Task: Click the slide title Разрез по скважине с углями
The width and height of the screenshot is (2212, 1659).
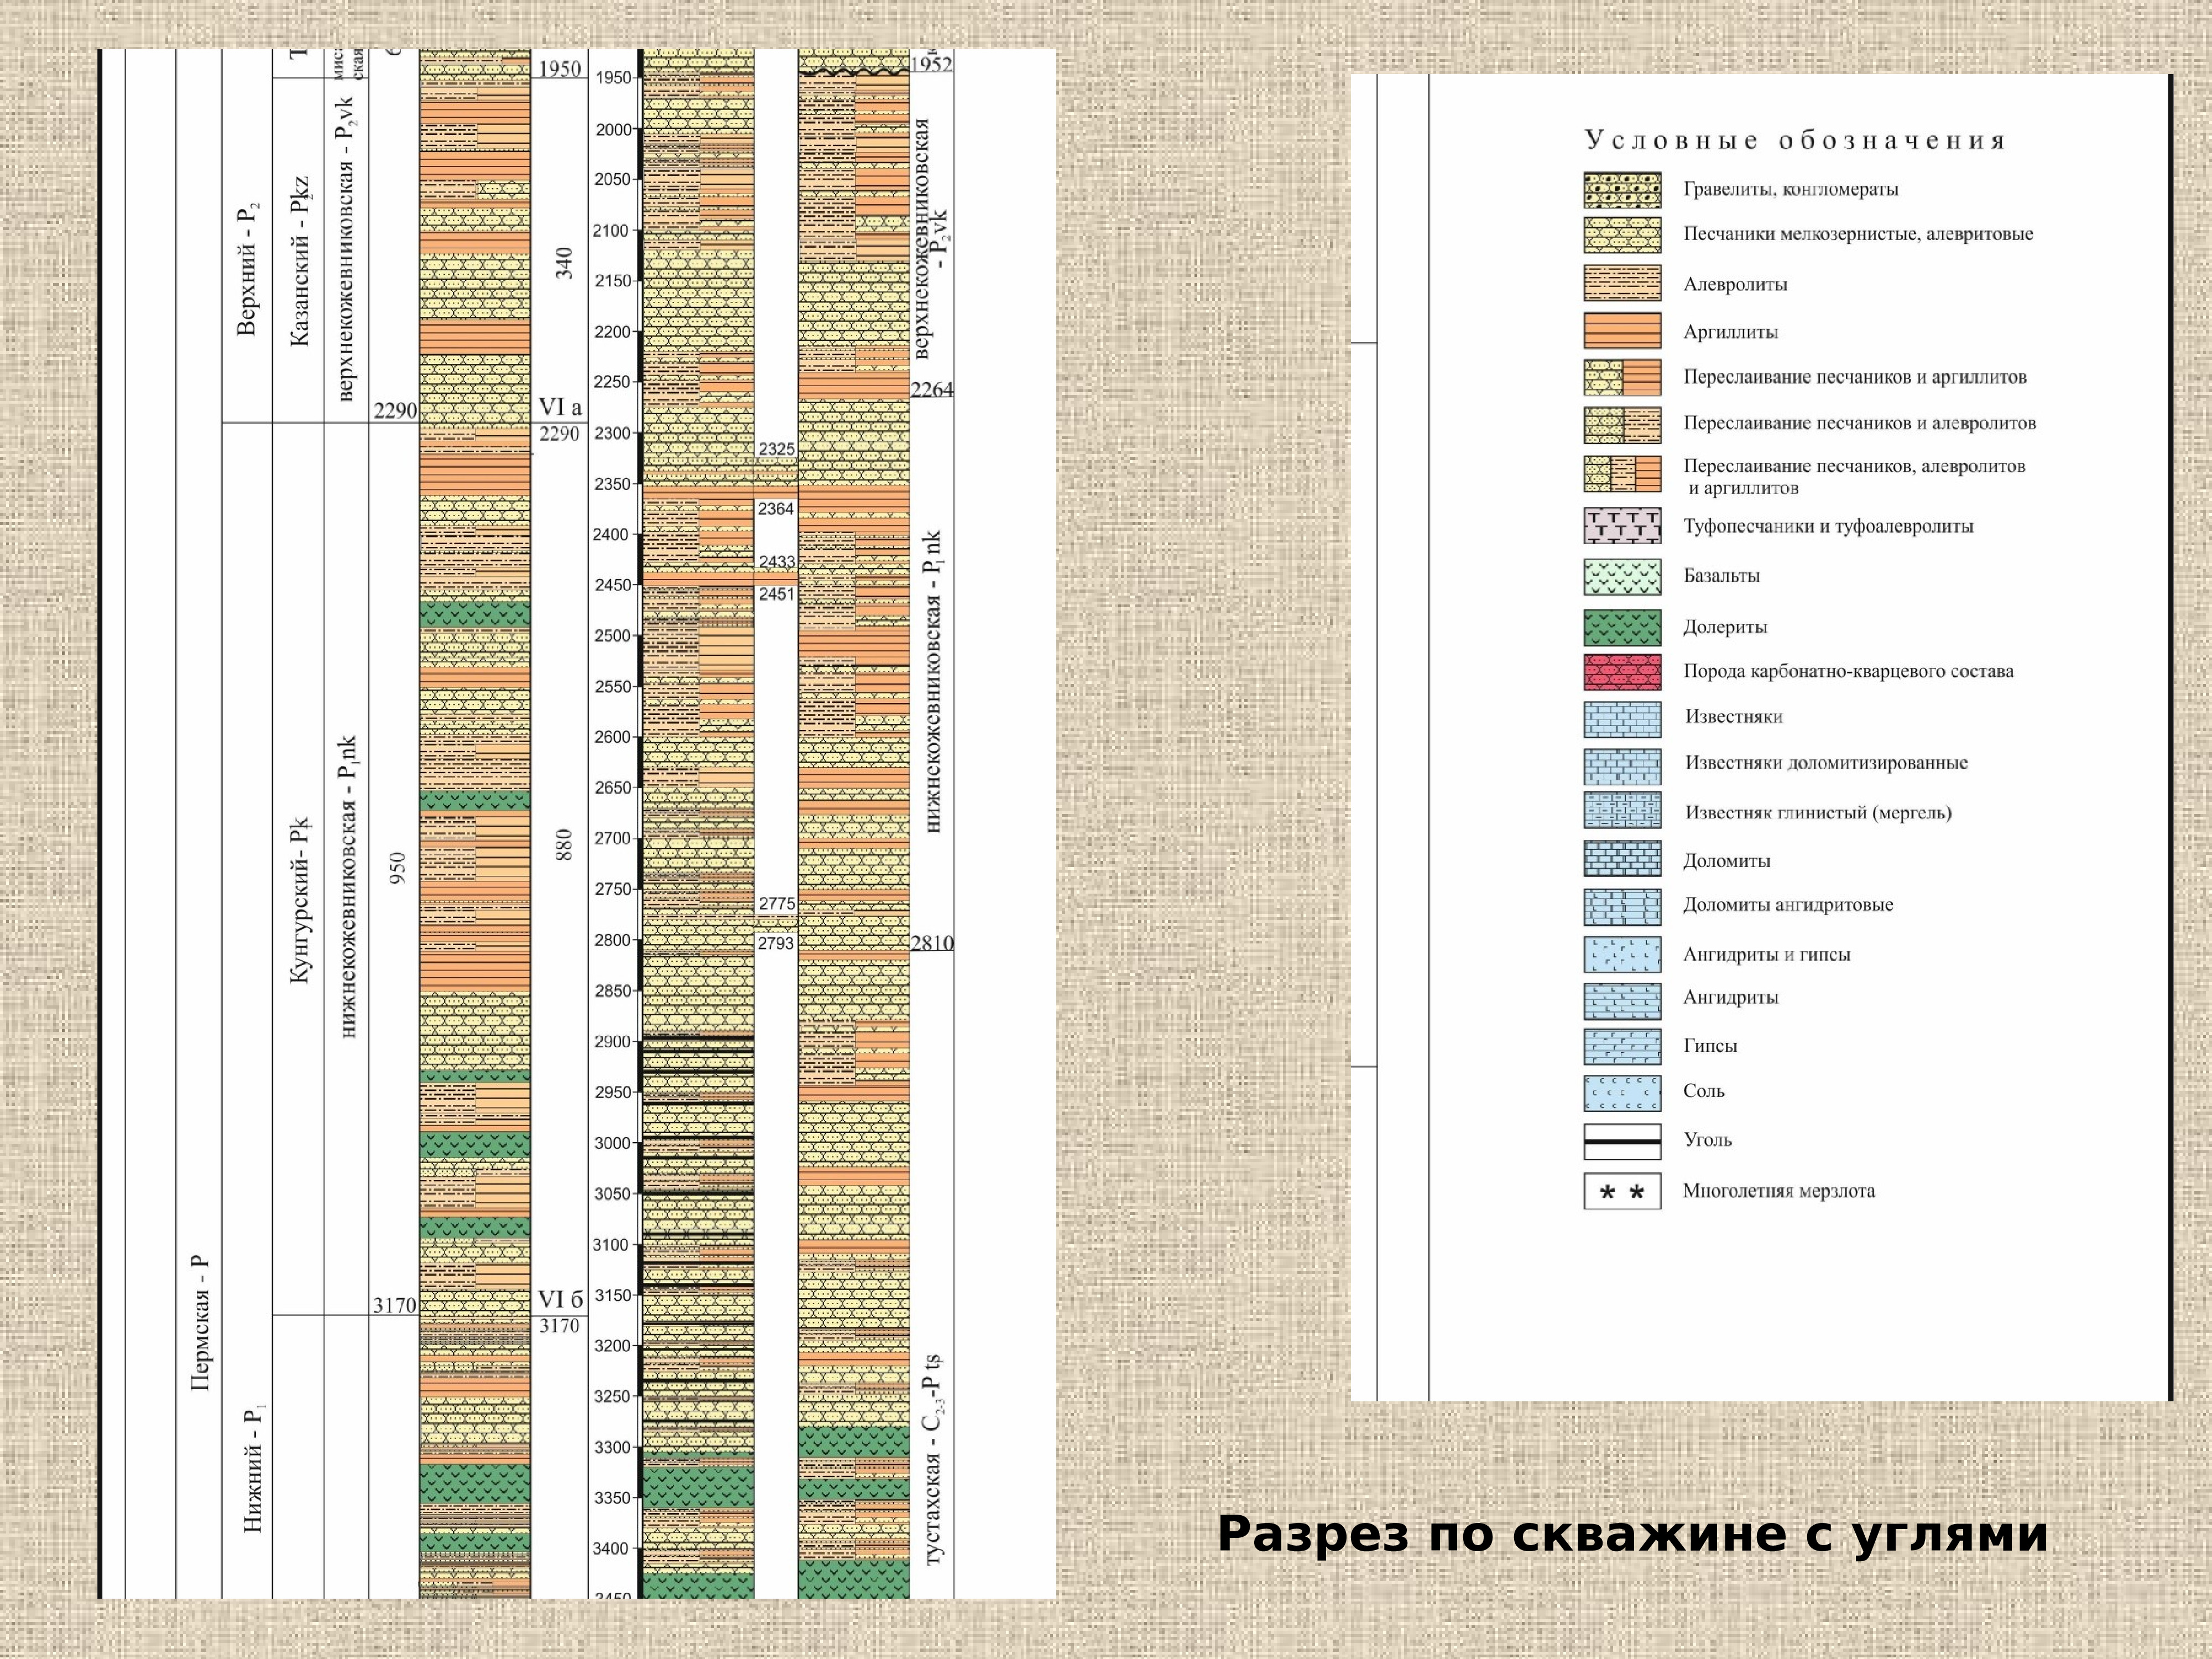Action: (1632, 1534)
